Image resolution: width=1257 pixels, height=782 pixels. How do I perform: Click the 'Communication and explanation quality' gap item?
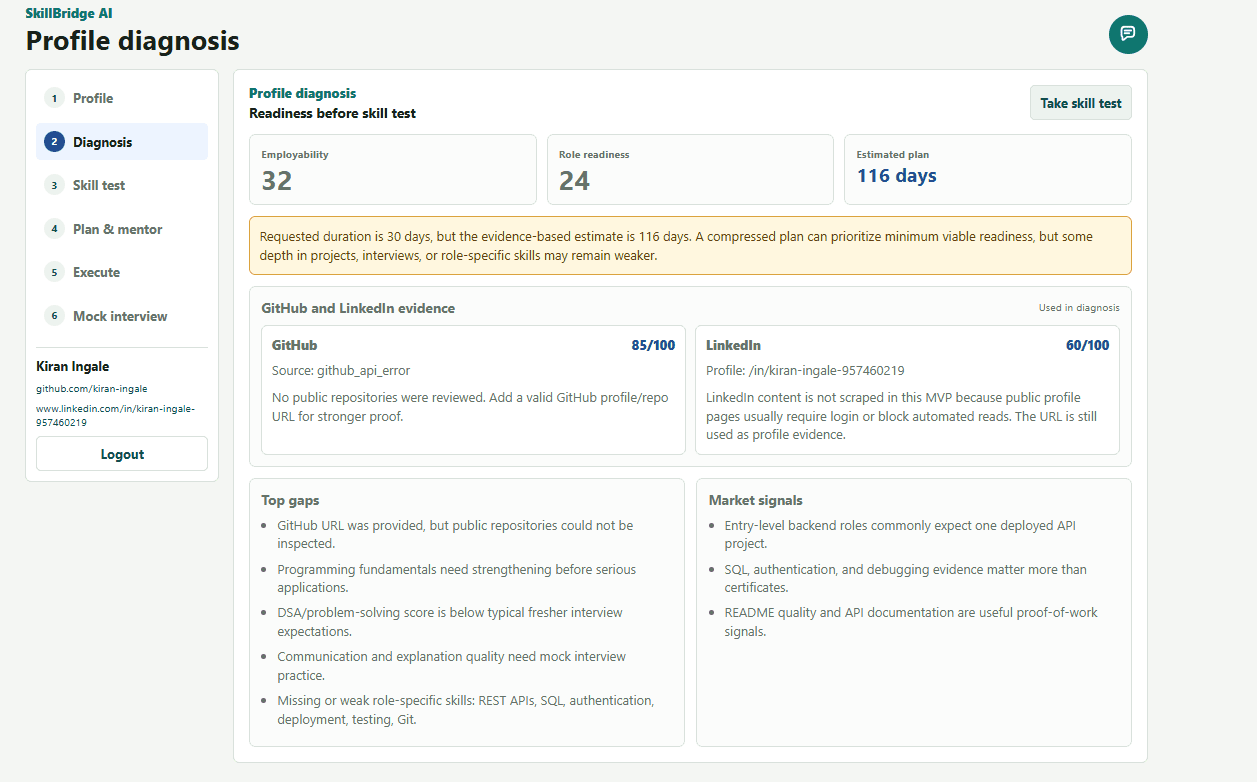[452, 666]
